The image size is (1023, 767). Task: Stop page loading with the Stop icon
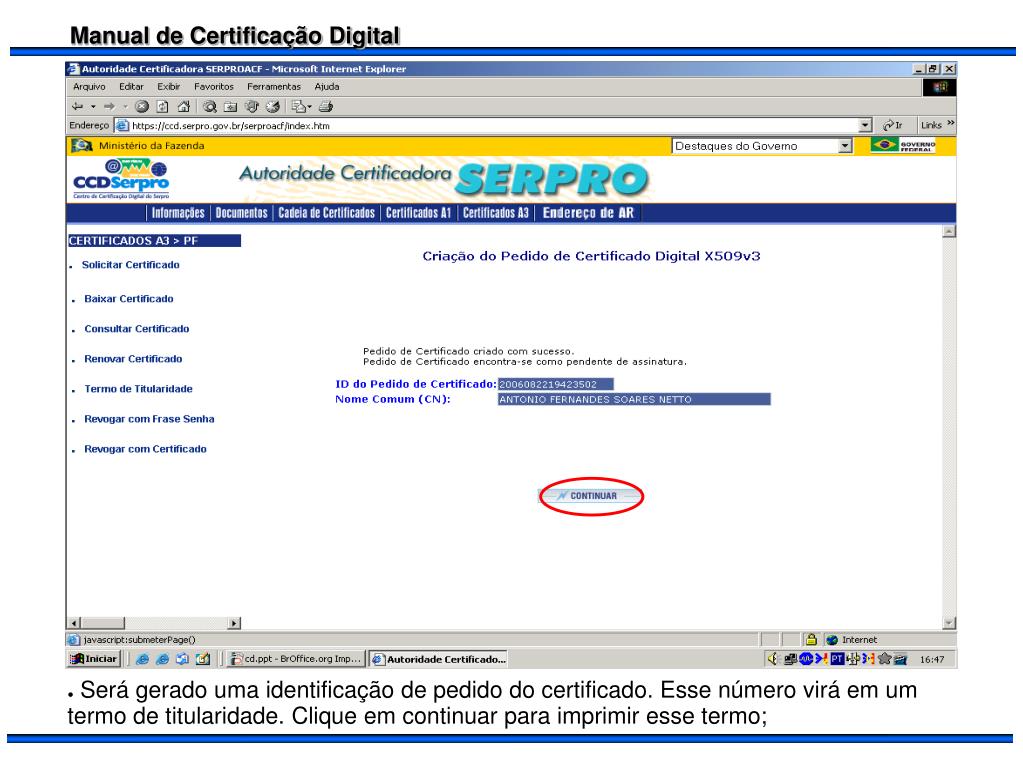(x=142, y=106)
